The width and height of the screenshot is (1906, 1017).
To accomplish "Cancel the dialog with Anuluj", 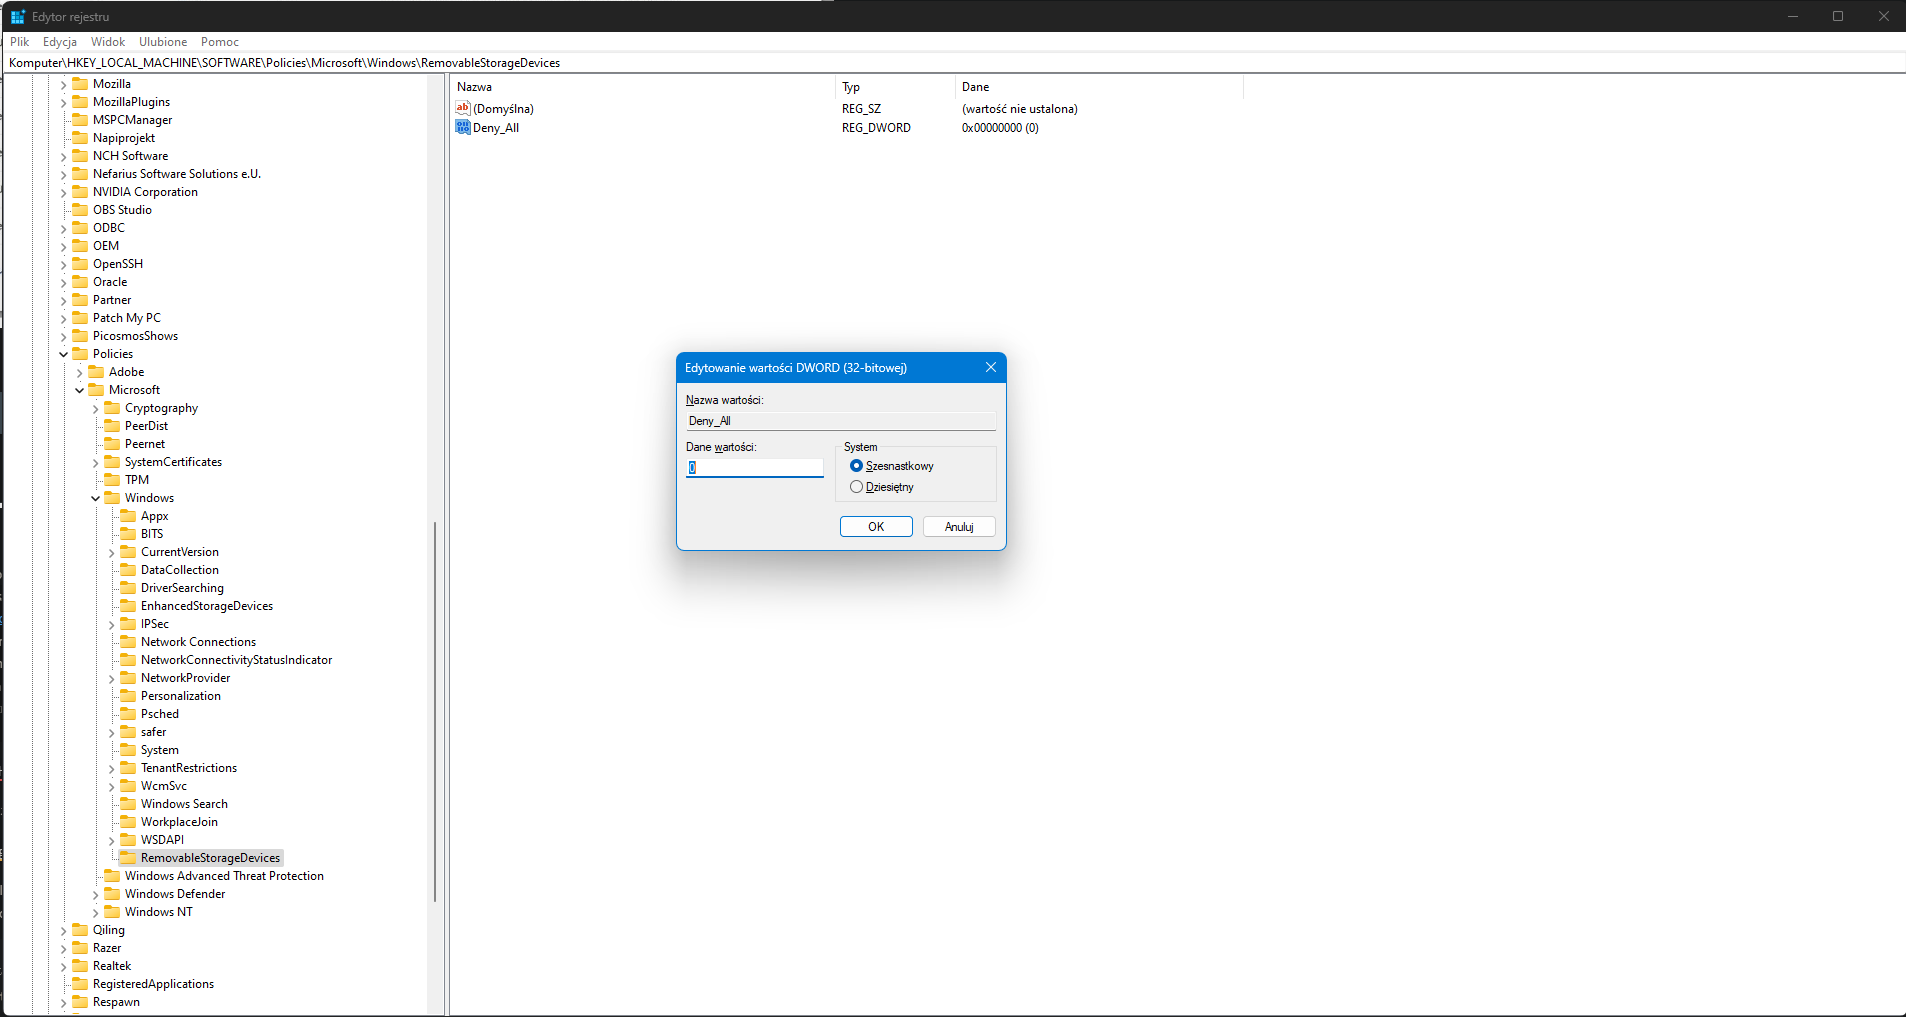I will [x=959, y=527].
